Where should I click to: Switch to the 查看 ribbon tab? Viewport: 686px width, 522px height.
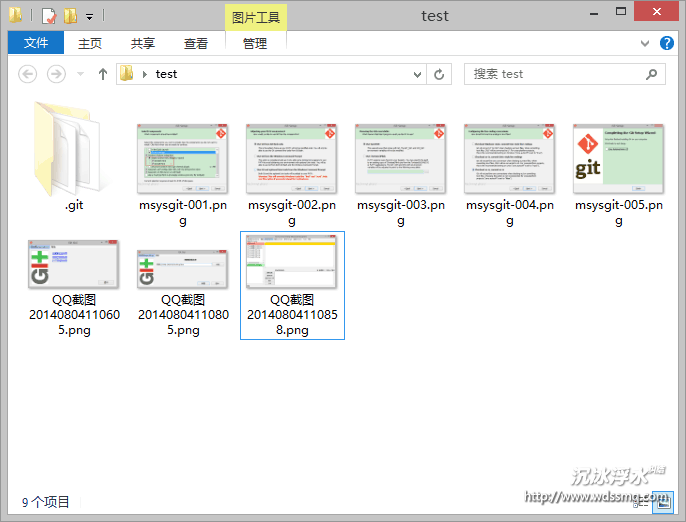(x=196, y=43)
